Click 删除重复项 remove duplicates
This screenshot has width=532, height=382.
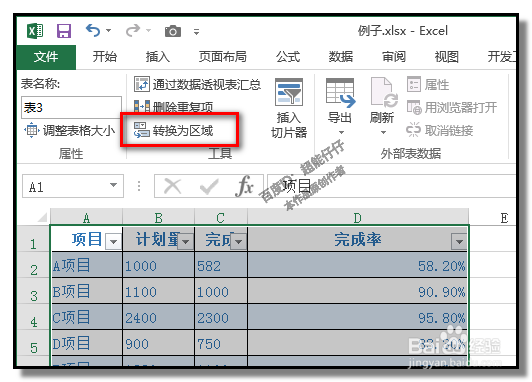coord(173,107)
